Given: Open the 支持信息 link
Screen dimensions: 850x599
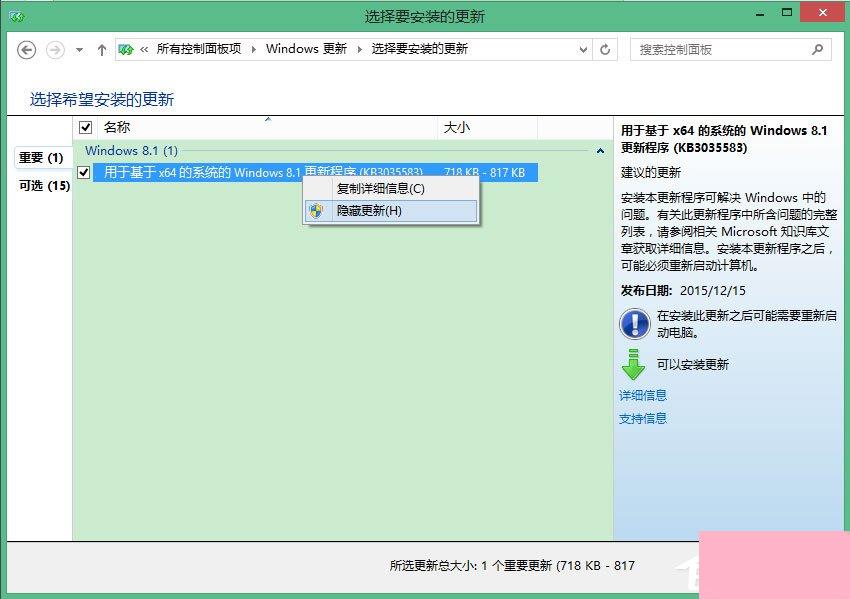Looking at the screenshot, I should tap(643, 418).
